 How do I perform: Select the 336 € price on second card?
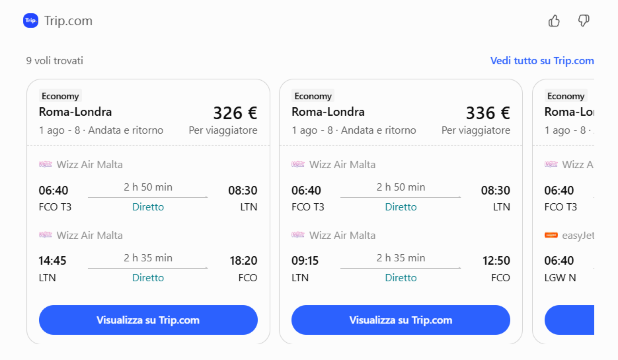[x=488, y=113]
